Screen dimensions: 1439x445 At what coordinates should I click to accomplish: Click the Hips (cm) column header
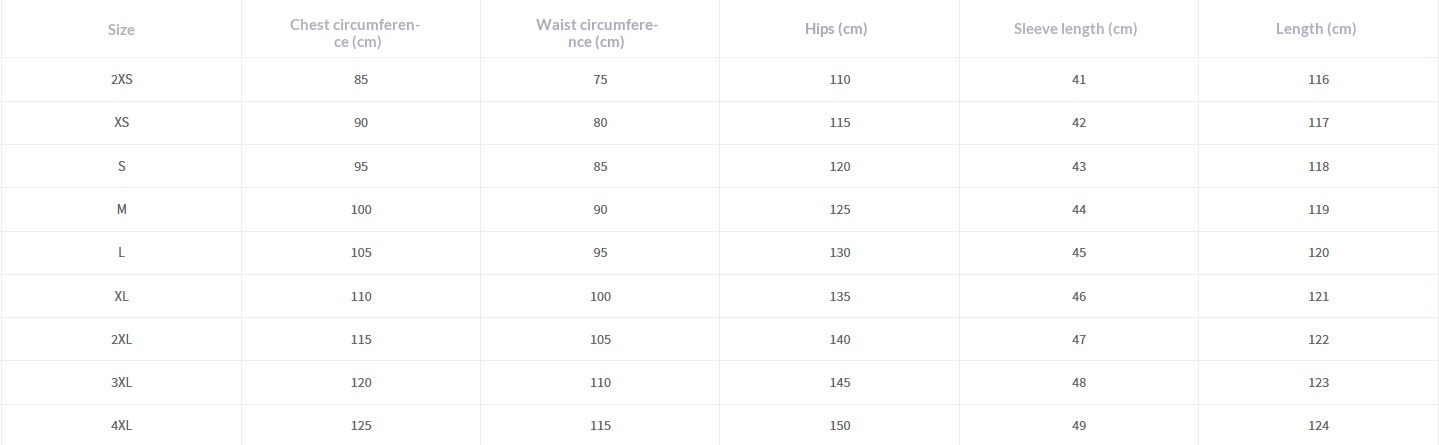coord(836,29)
